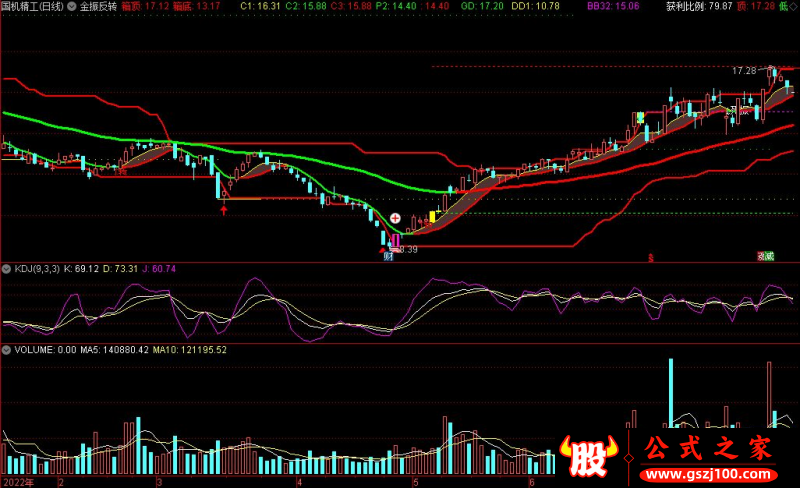The width and height of the screenshot is (800, 488).
Task: Click the red up-arrow signal marker
Action: [223, 209]
